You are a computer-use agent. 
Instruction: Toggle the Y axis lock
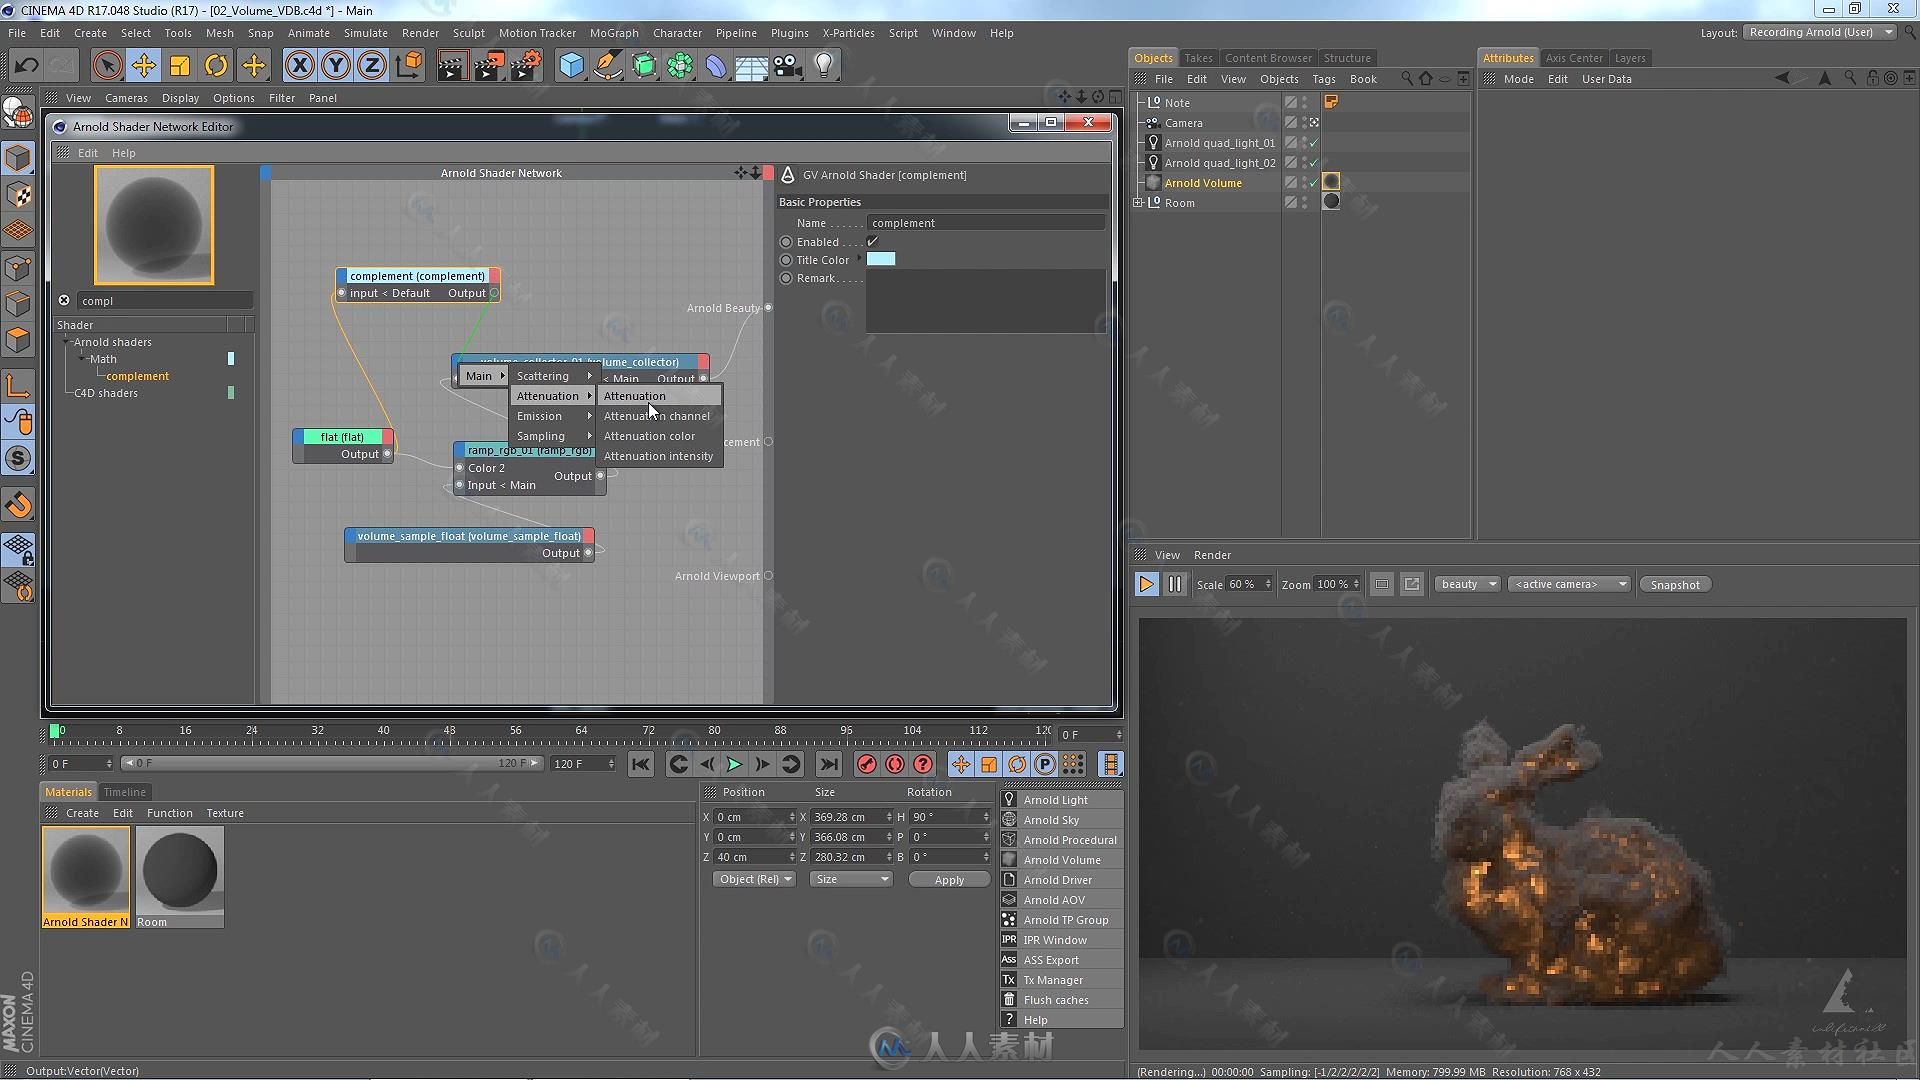click(x=336, y=66)
